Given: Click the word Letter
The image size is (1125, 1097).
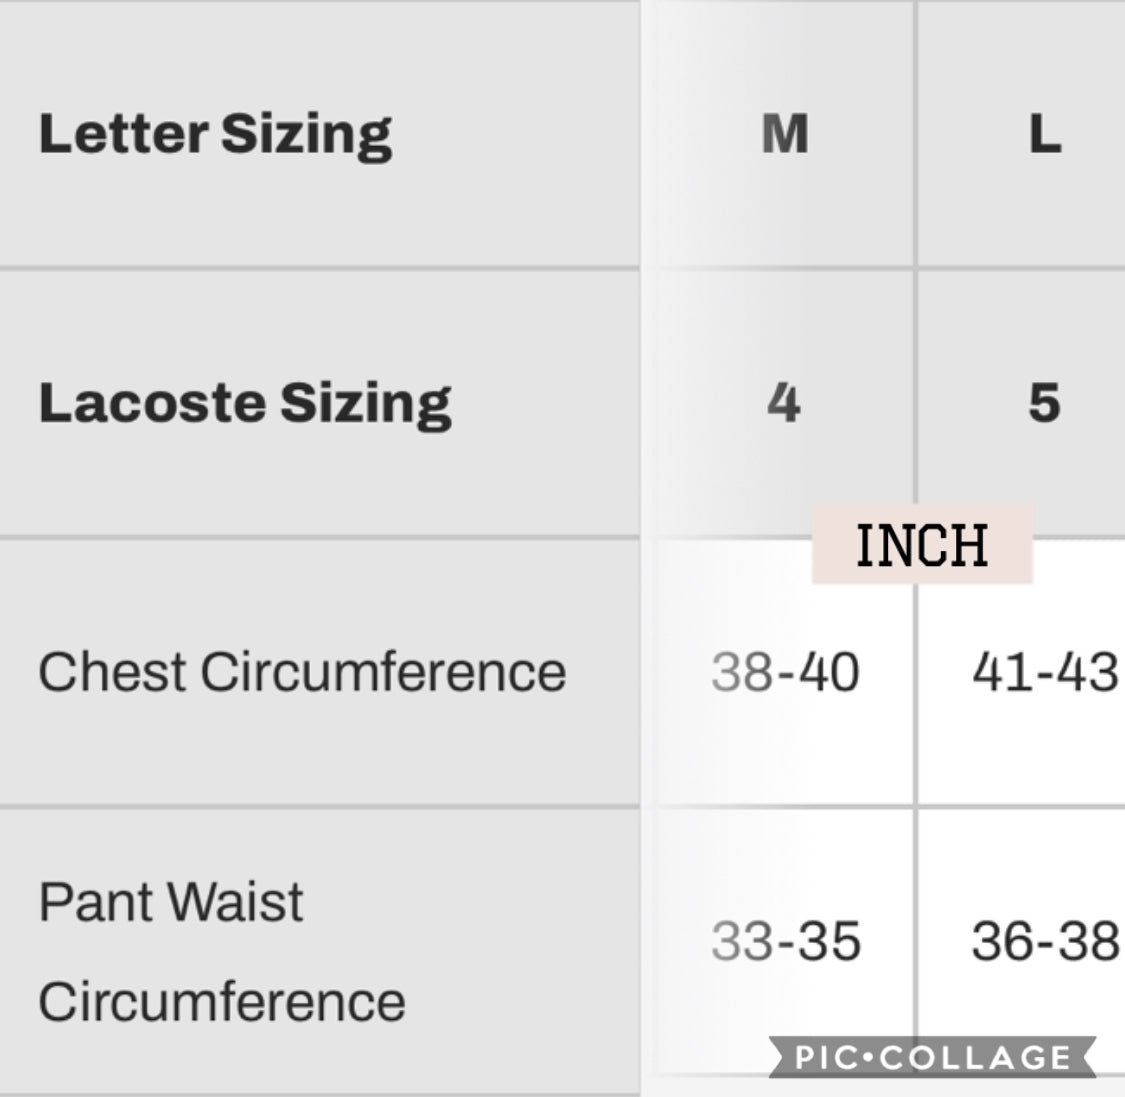Looking at the screenshot, I should [x=122, y=135].
